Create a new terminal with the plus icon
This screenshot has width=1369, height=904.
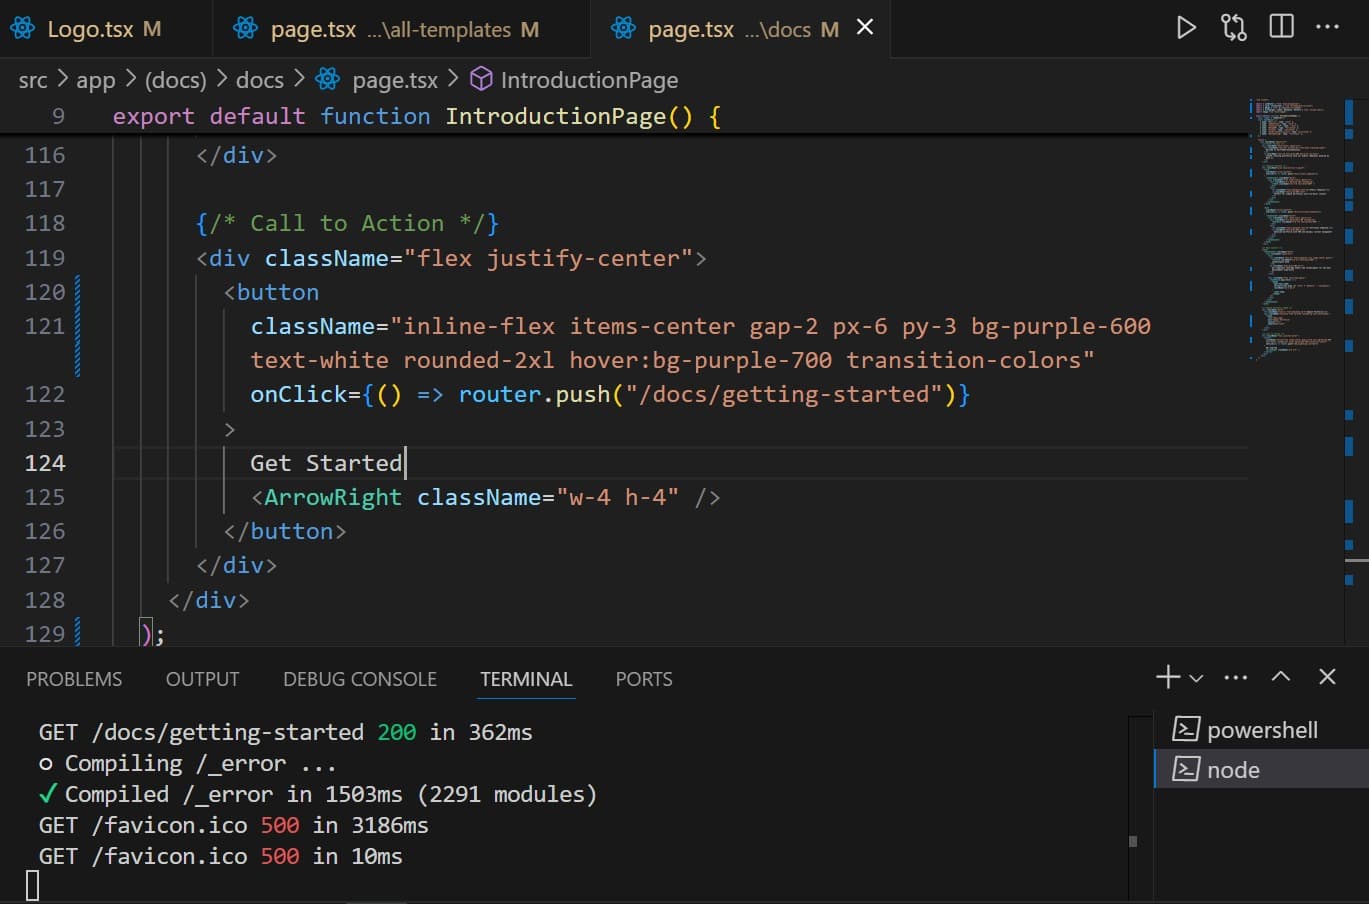pyautogui.click(x=1168, y=677)
